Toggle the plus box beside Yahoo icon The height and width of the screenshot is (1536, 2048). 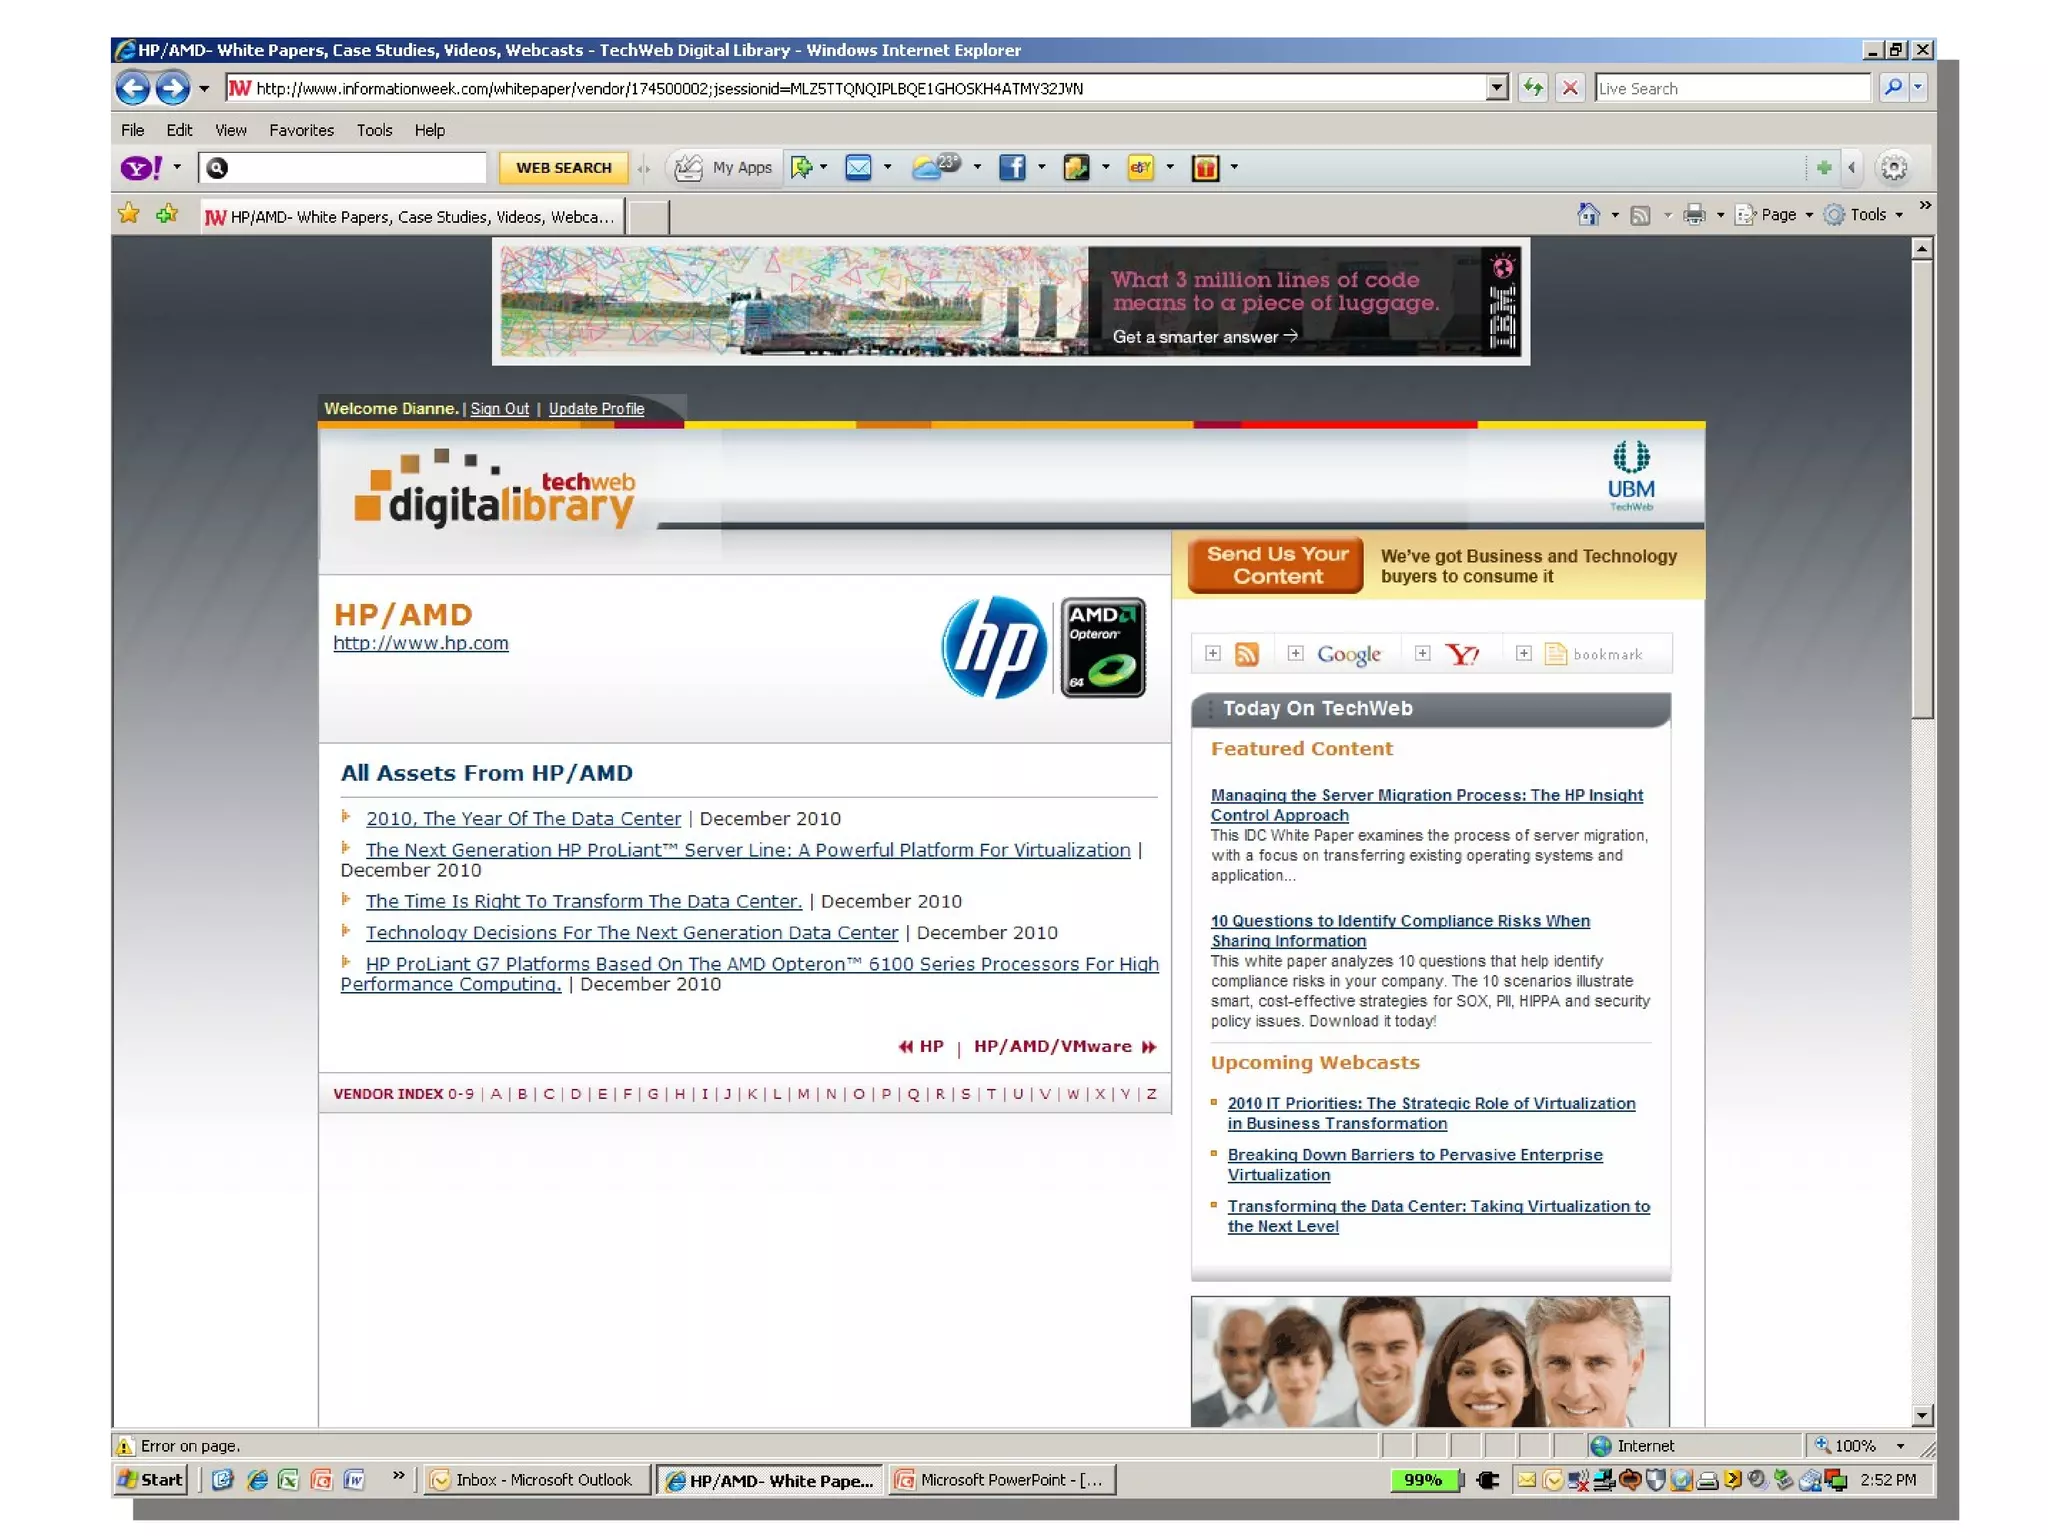pyautogui.click(x=1422, y=653)
